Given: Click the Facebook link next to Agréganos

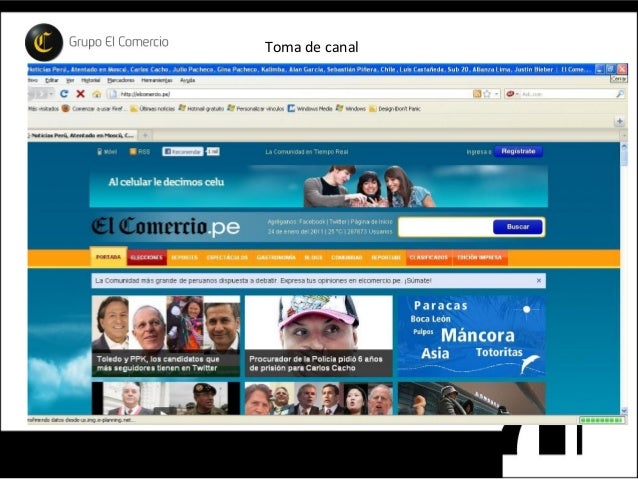Looking at the screenshot, I should pos(312,222).
